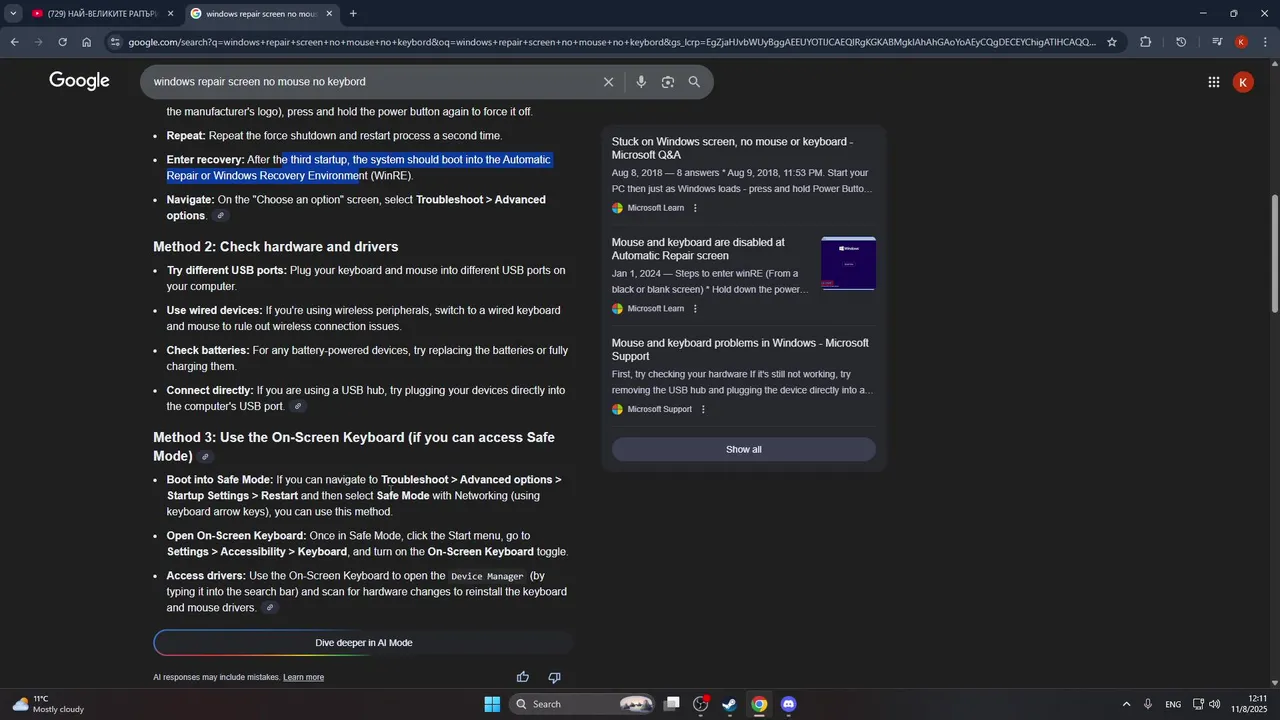This screenshot has height=720, width=1280.
Task: Open the Google apps grid
Action: coord(1213,82)
